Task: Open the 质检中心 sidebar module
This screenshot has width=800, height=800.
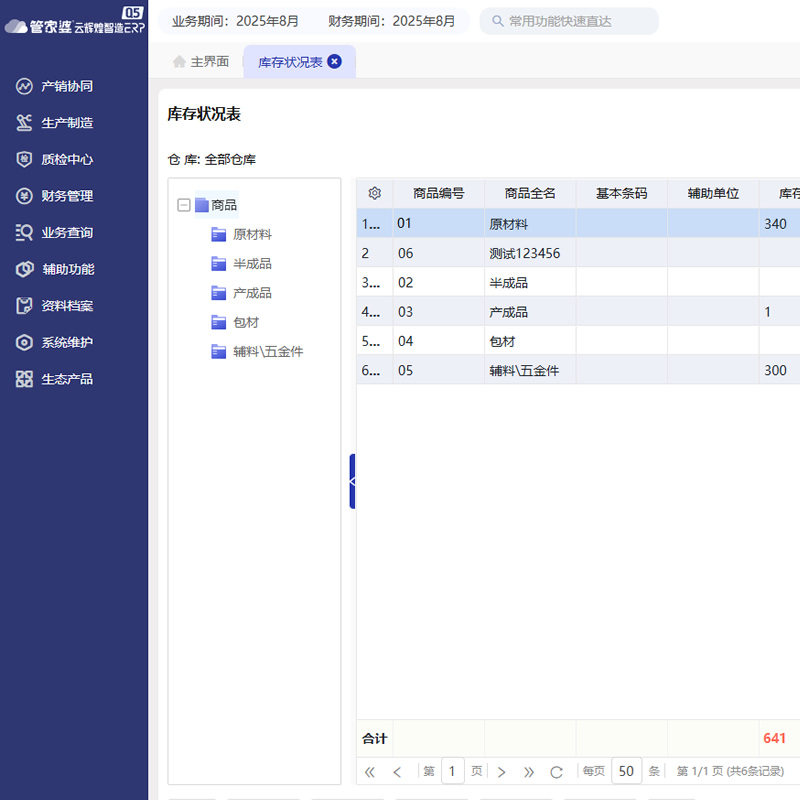Action: (x=54, y=160)
